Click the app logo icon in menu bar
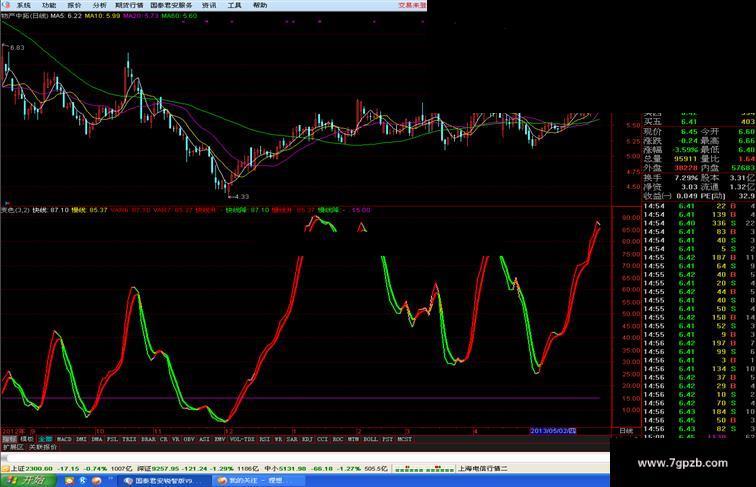Viewport: 756px width, 487px height. [6, 5]
